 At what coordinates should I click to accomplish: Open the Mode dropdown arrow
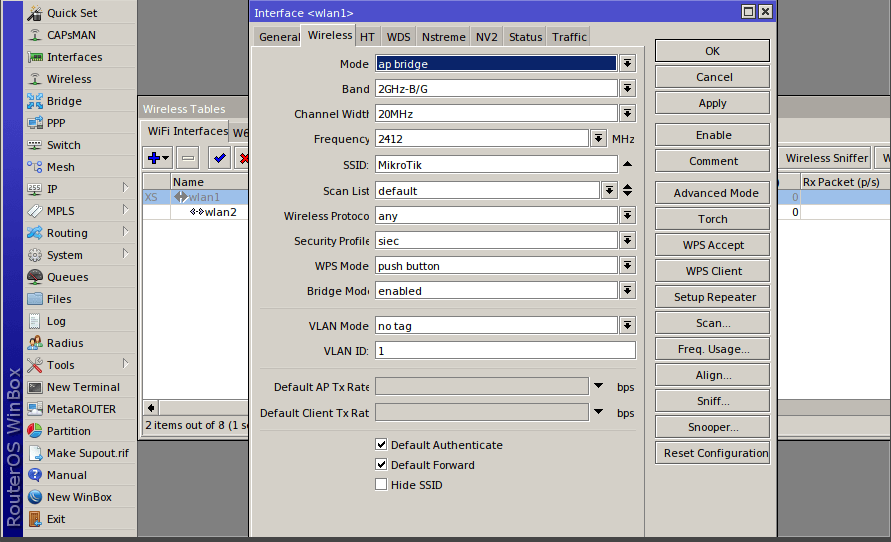pyautogui.click(x=627, y=64)
